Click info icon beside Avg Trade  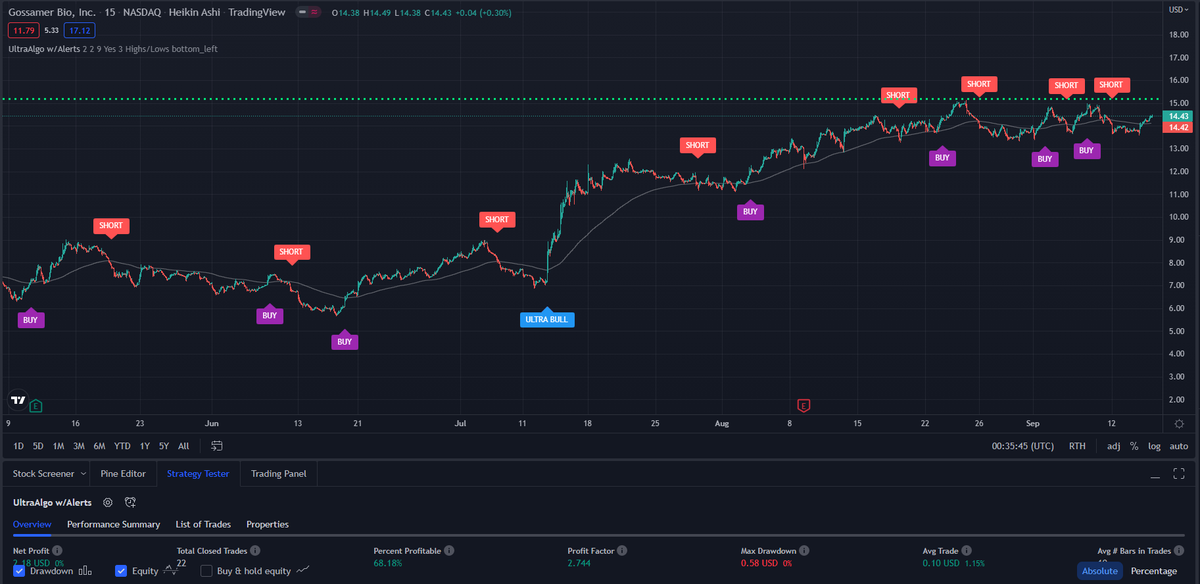click(x=967, y=551)
